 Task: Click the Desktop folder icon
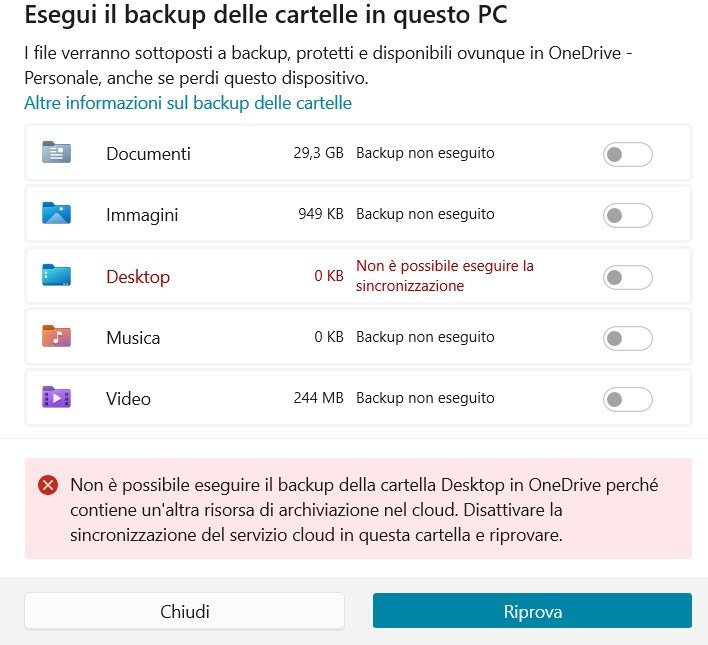pyautogui.click(x=56, y=275)
